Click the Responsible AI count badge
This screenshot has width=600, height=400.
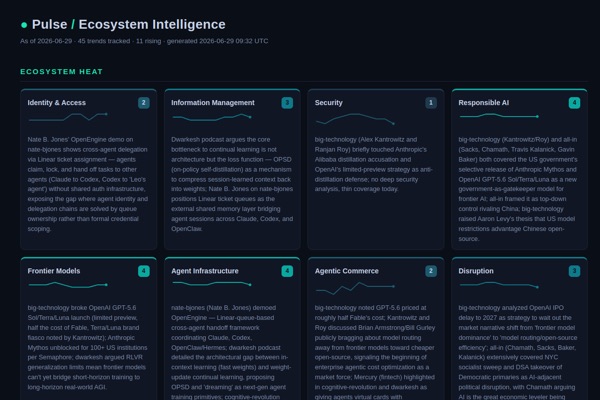tap(574, 103)
